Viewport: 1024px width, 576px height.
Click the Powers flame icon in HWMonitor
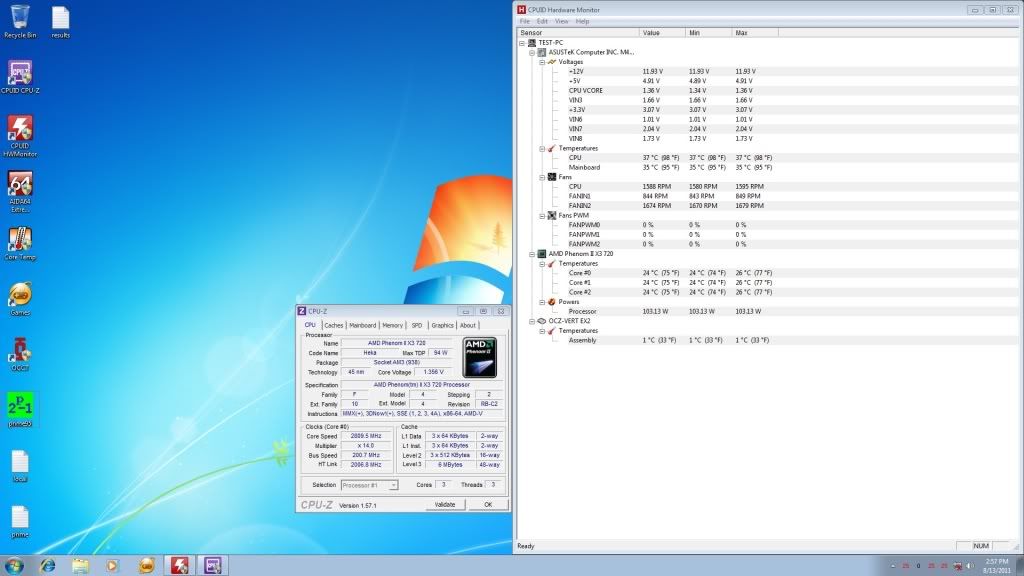coord(551,302)
